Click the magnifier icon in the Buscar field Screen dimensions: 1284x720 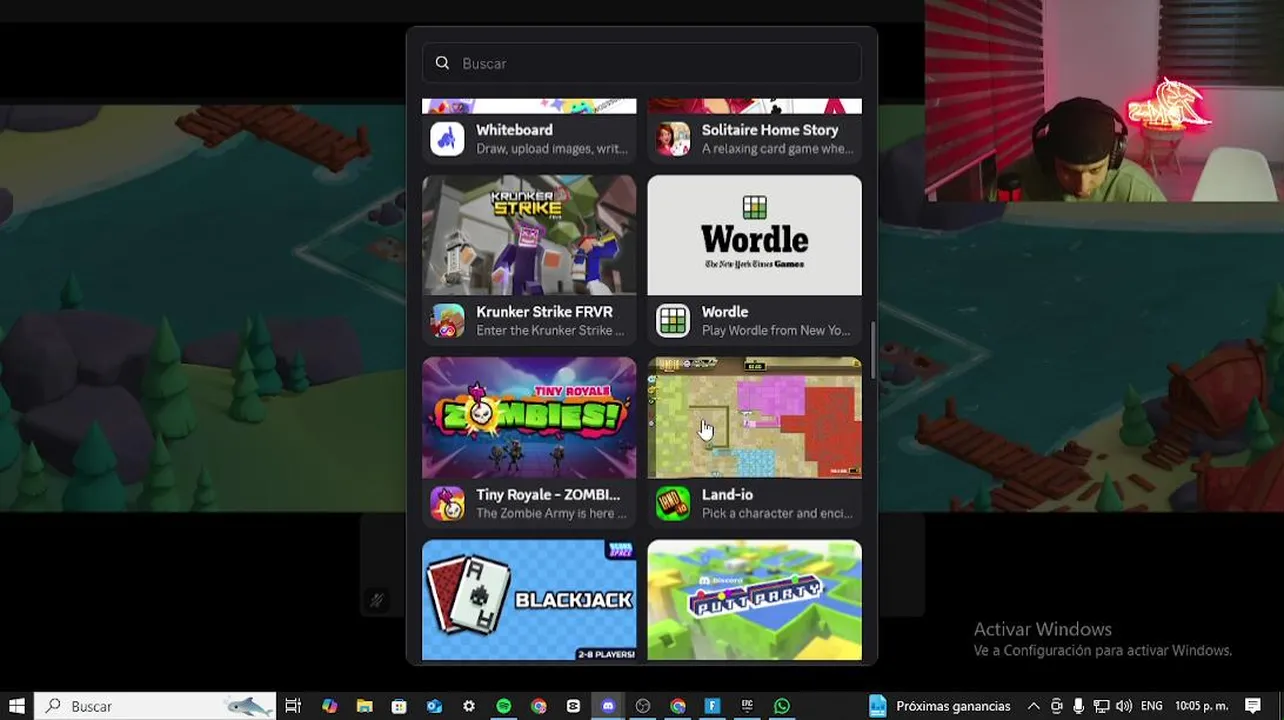coord(442,63)
